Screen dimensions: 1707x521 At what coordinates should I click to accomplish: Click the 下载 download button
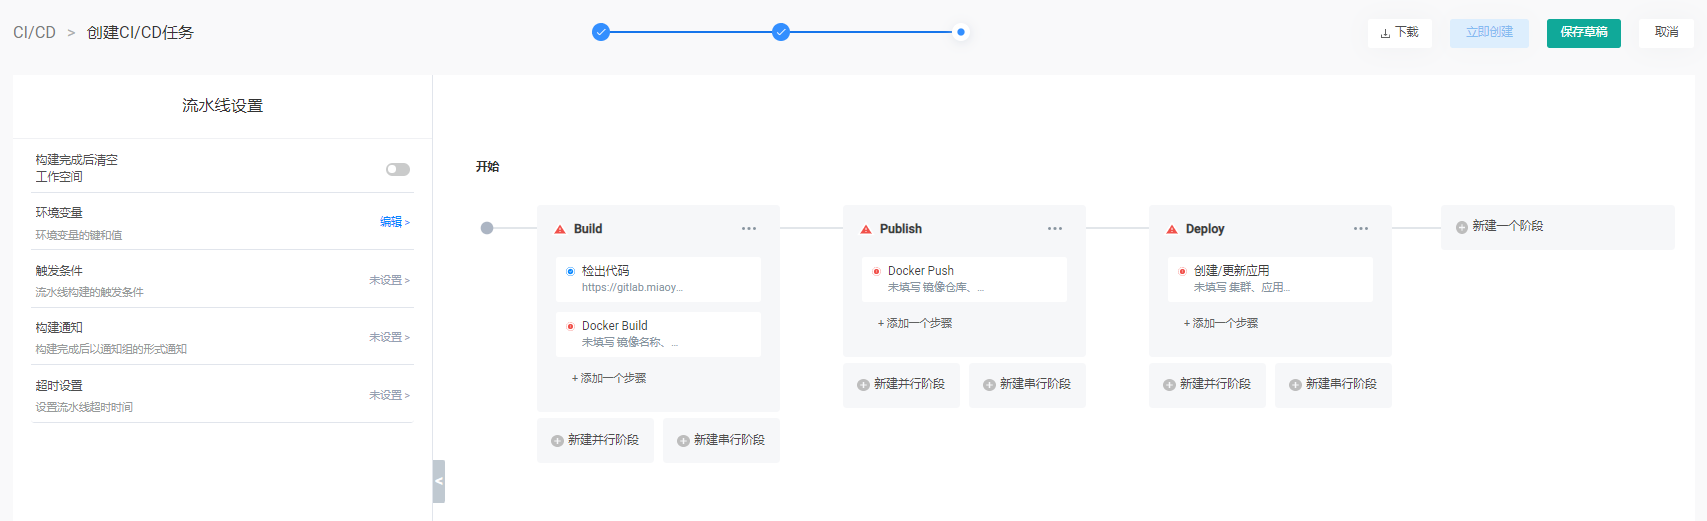point(1399,33)
